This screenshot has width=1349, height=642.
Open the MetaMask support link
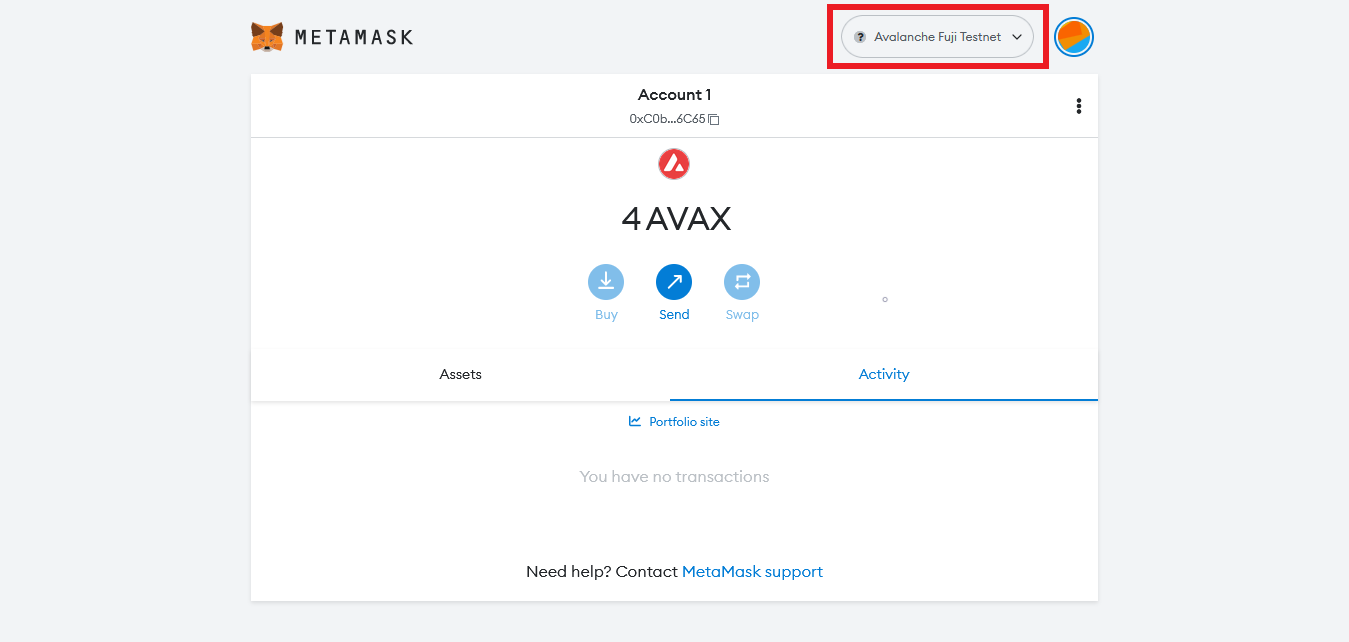pyautogui.click(x=752, y=572)
